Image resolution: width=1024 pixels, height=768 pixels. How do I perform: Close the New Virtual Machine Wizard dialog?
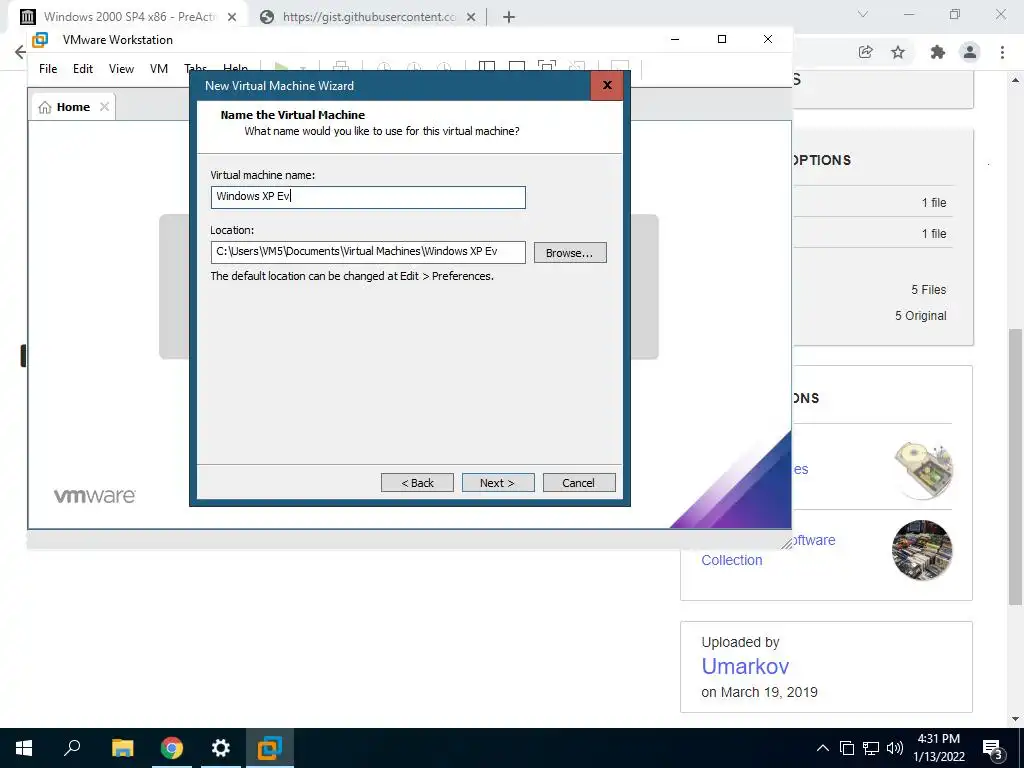click(x=607, y=85)
